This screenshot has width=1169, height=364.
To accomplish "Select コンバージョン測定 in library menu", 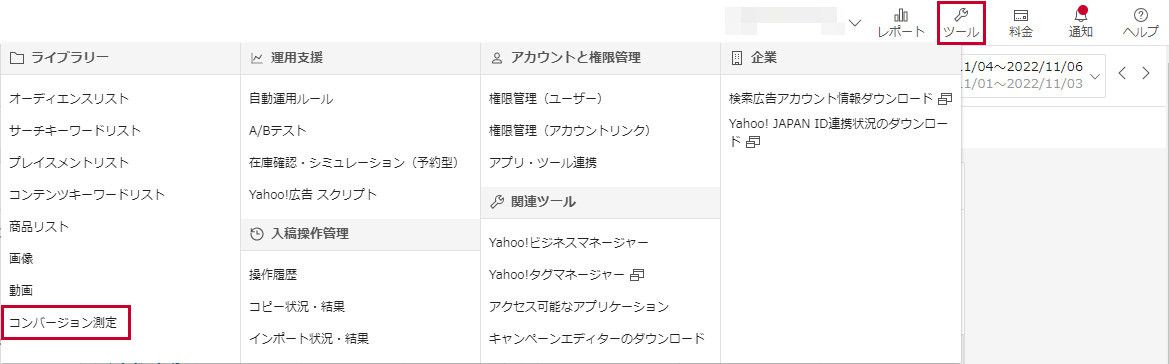I will coord(66,323).
